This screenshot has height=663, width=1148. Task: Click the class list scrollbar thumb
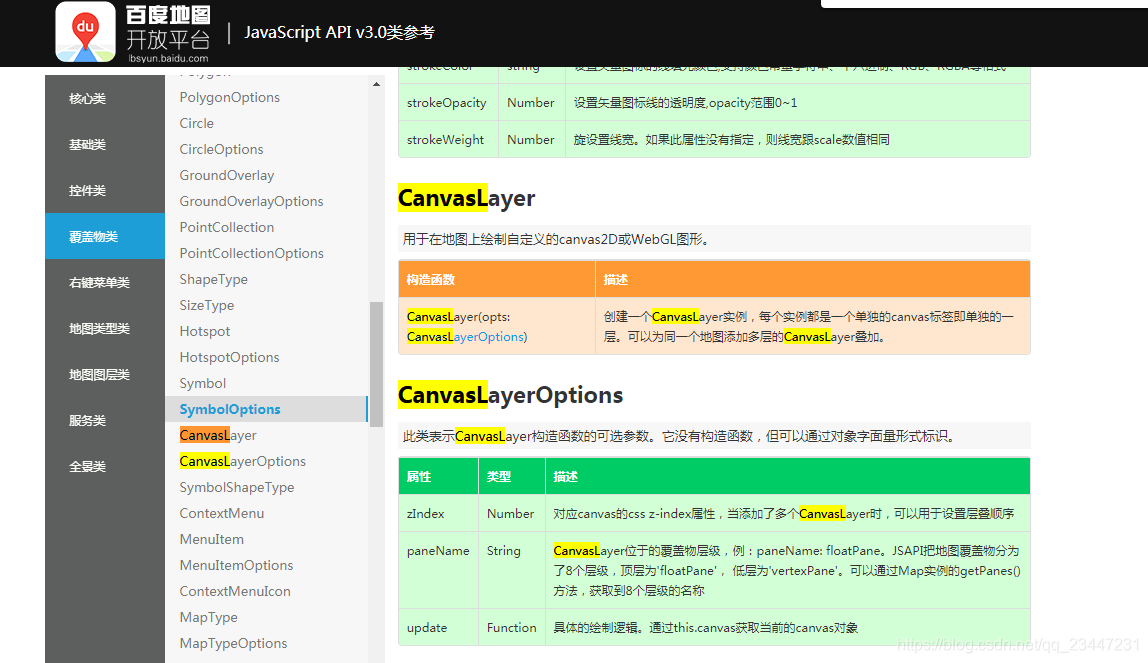[376, 364]
